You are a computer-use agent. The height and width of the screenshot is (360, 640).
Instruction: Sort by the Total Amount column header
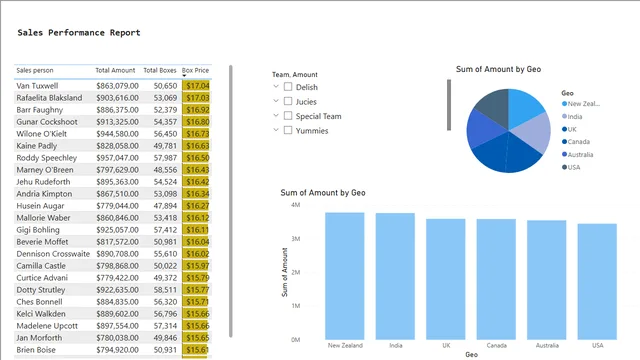tap(115, 70)
